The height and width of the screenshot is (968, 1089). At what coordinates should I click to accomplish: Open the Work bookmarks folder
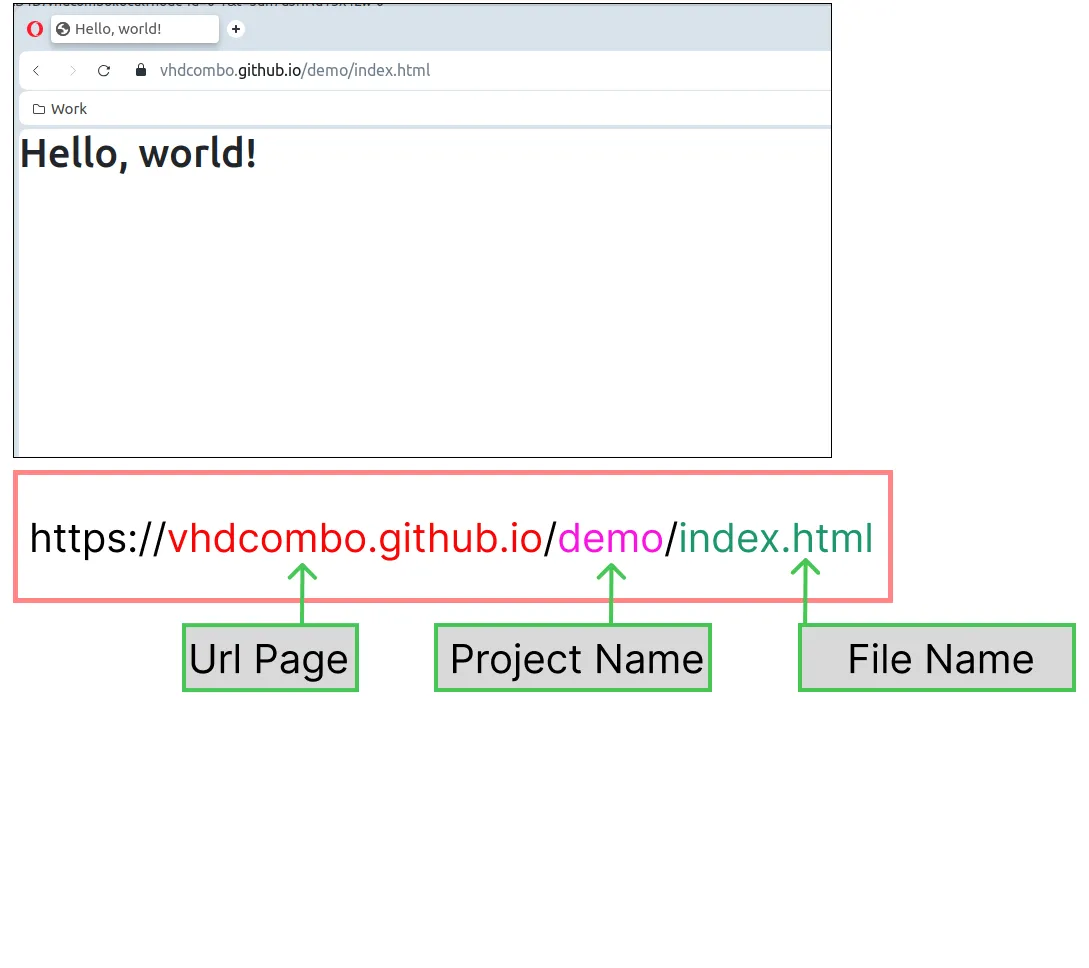[x=60, y=109]
